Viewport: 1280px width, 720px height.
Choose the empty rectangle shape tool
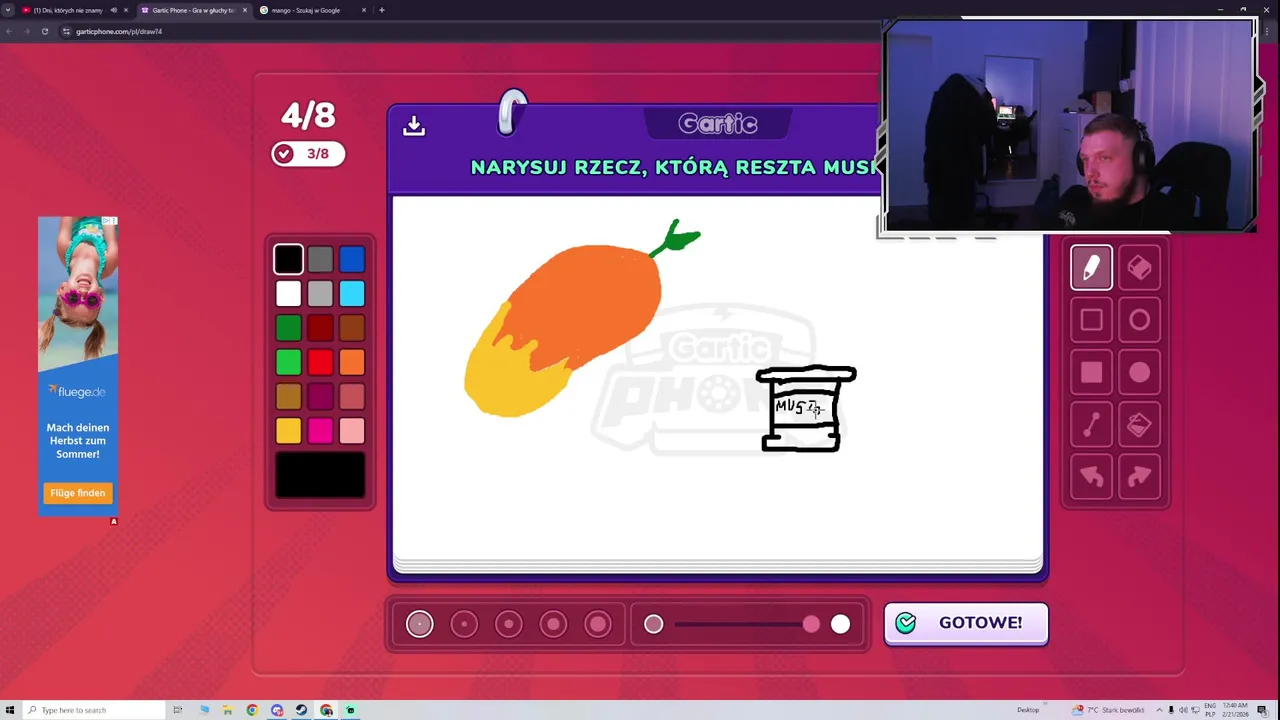pos(1091,320)
